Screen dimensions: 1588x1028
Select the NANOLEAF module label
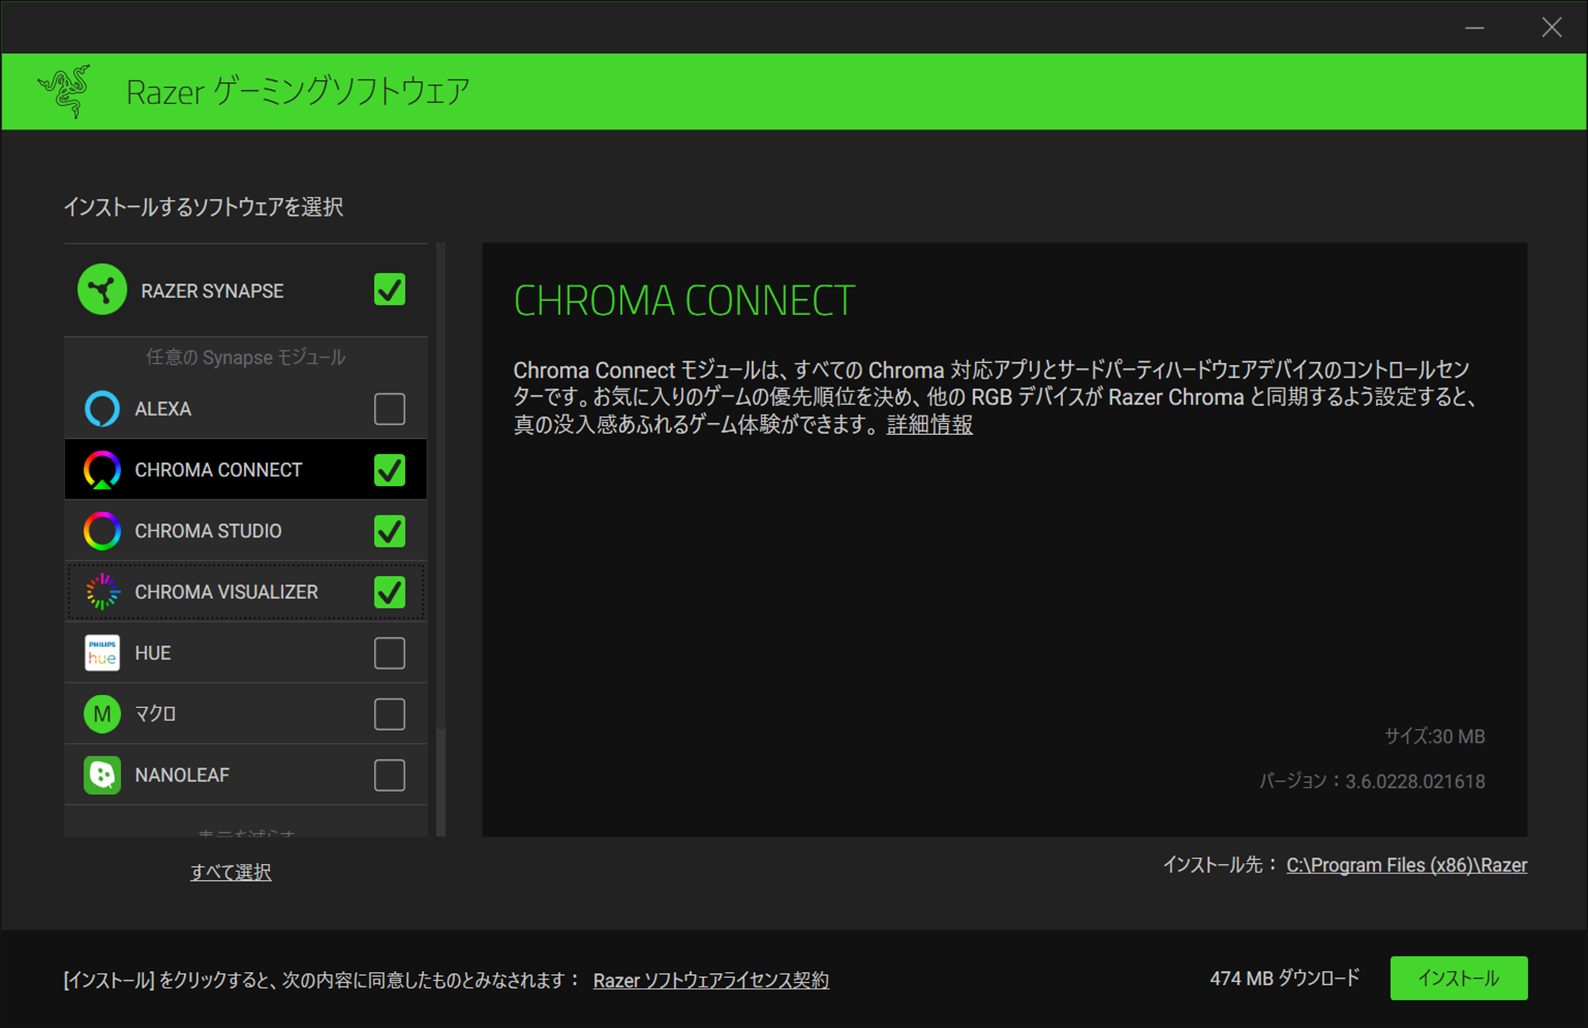tap(182, 775)
